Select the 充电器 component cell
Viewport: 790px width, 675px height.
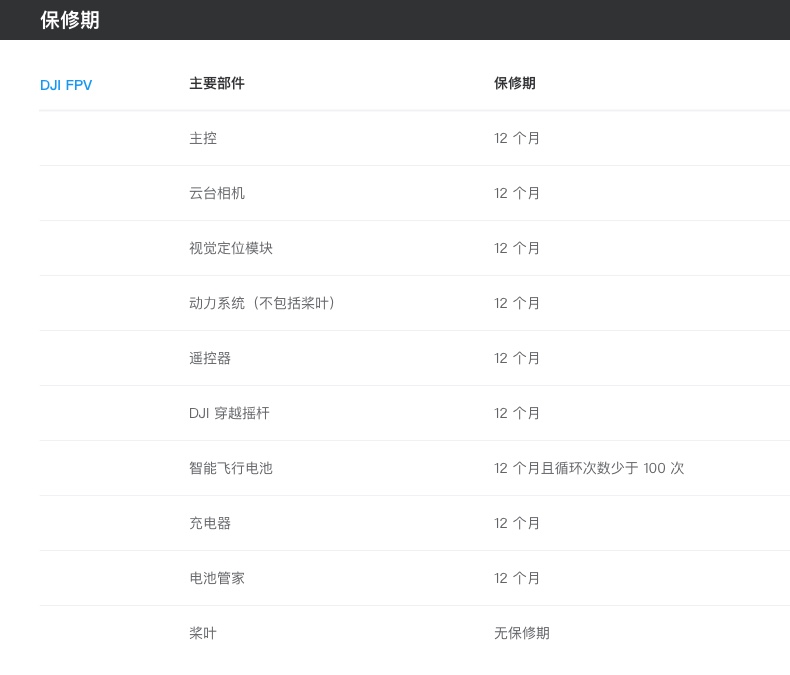pos(210,523)
